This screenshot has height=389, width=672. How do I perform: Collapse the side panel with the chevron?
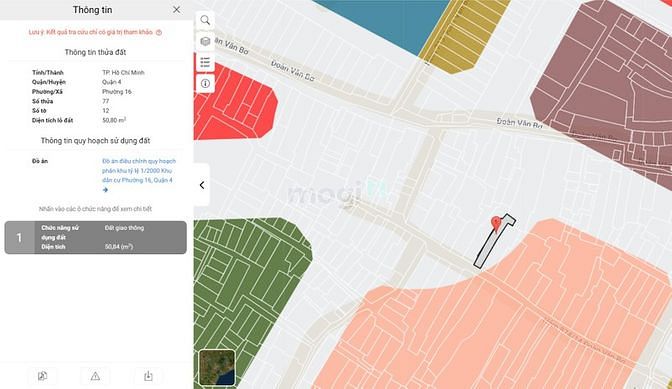click(x=202, y=185)
